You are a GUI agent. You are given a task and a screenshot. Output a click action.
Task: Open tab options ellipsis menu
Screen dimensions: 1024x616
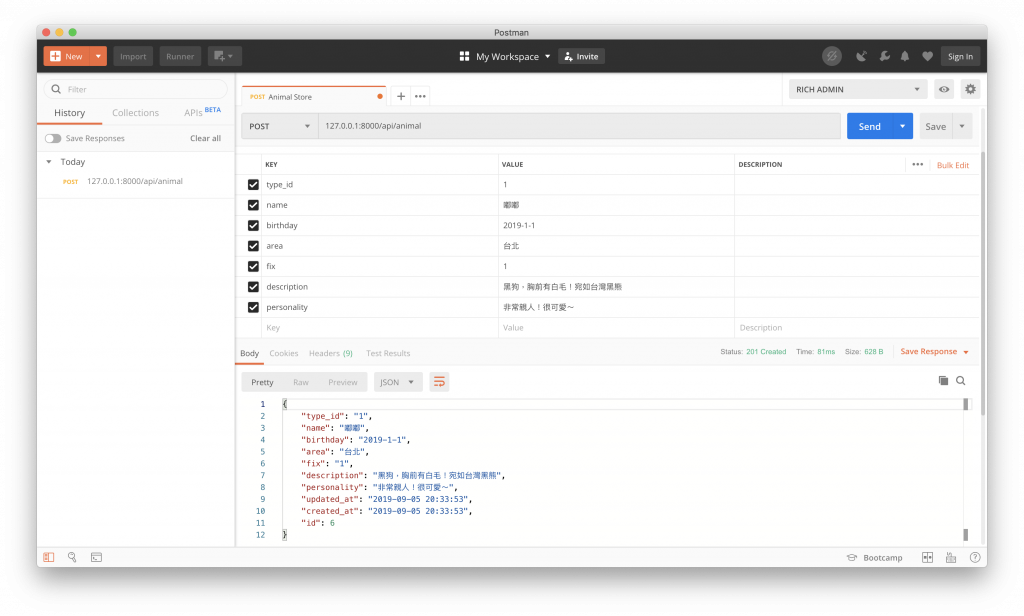[x=420, y=96]
